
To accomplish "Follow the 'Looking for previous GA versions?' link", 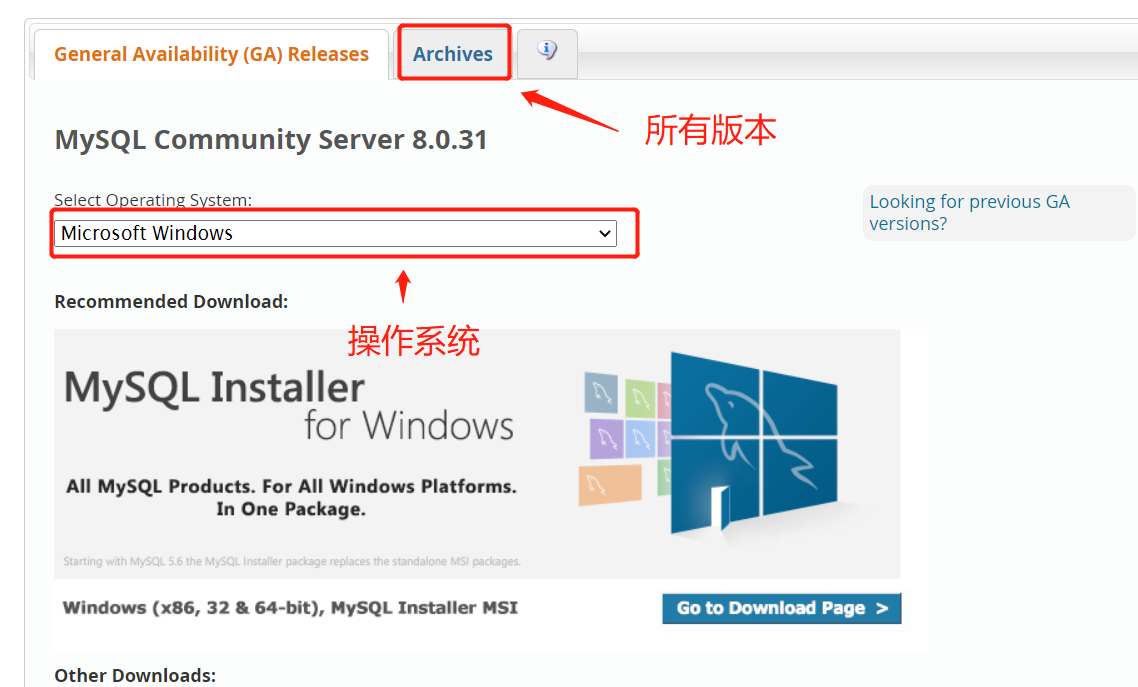I will 970,213.
